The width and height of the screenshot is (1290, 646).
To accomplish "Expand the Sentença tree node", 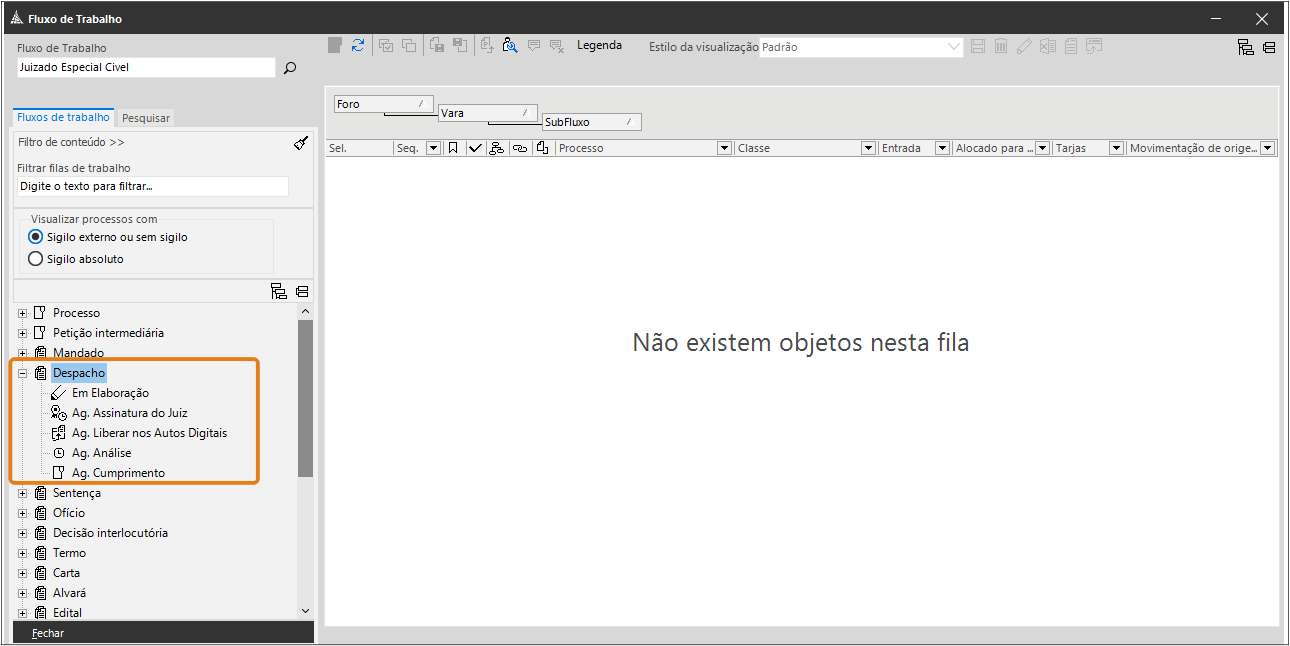I will point(22,493).
